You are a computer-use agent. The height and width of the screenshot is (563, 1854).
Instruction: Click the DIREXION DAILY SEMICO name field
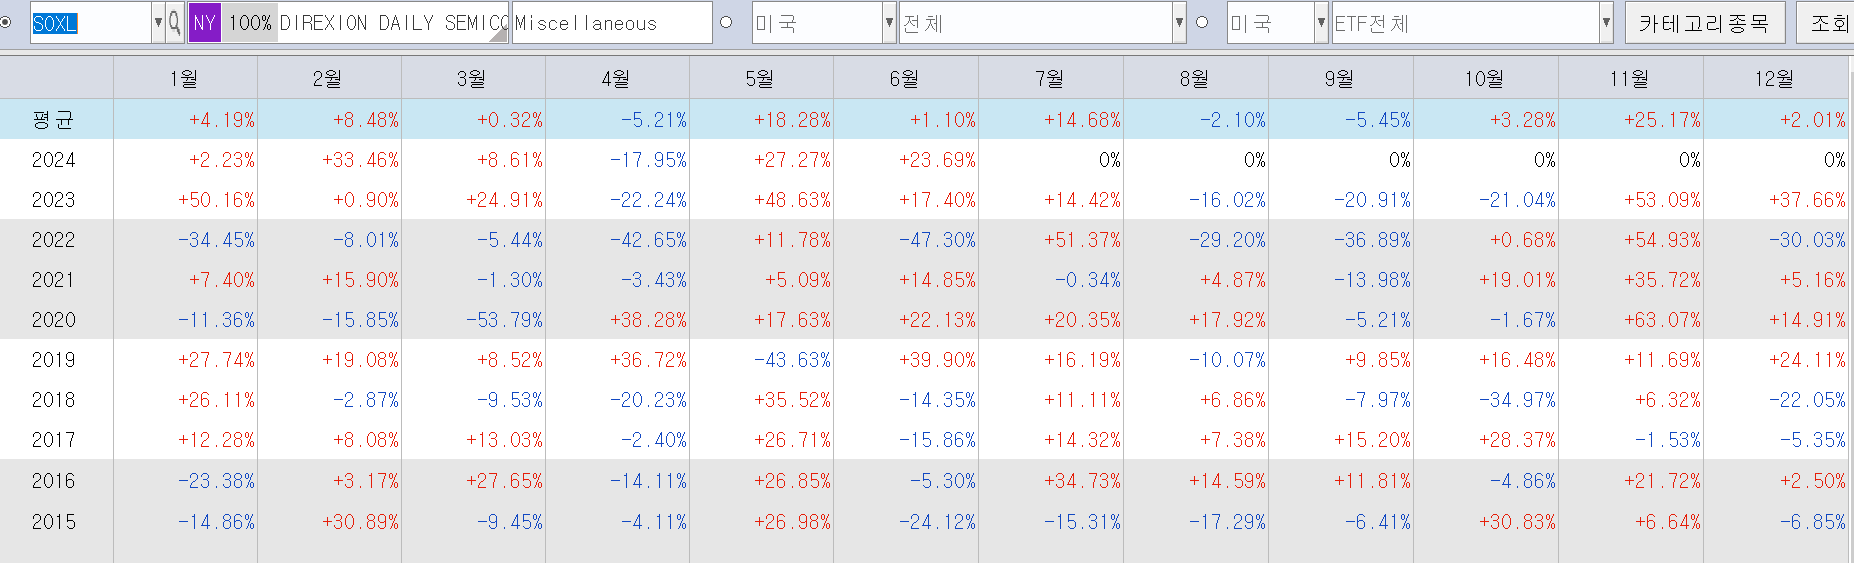coord(393,22)
